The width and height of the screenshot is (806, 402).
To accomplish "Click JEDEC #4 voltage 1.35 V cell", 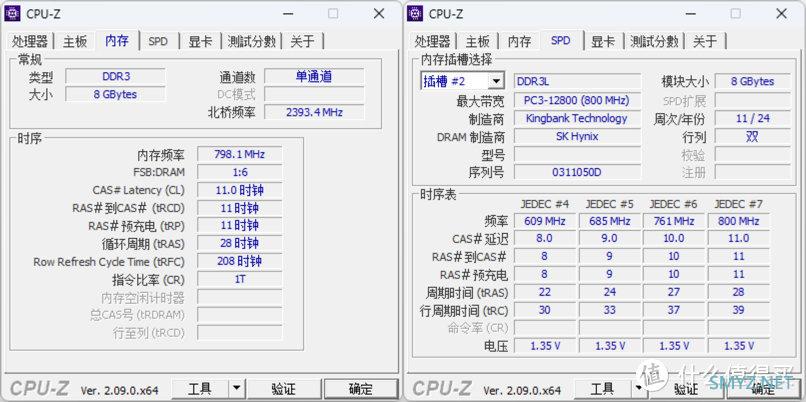I will (545, 345).
